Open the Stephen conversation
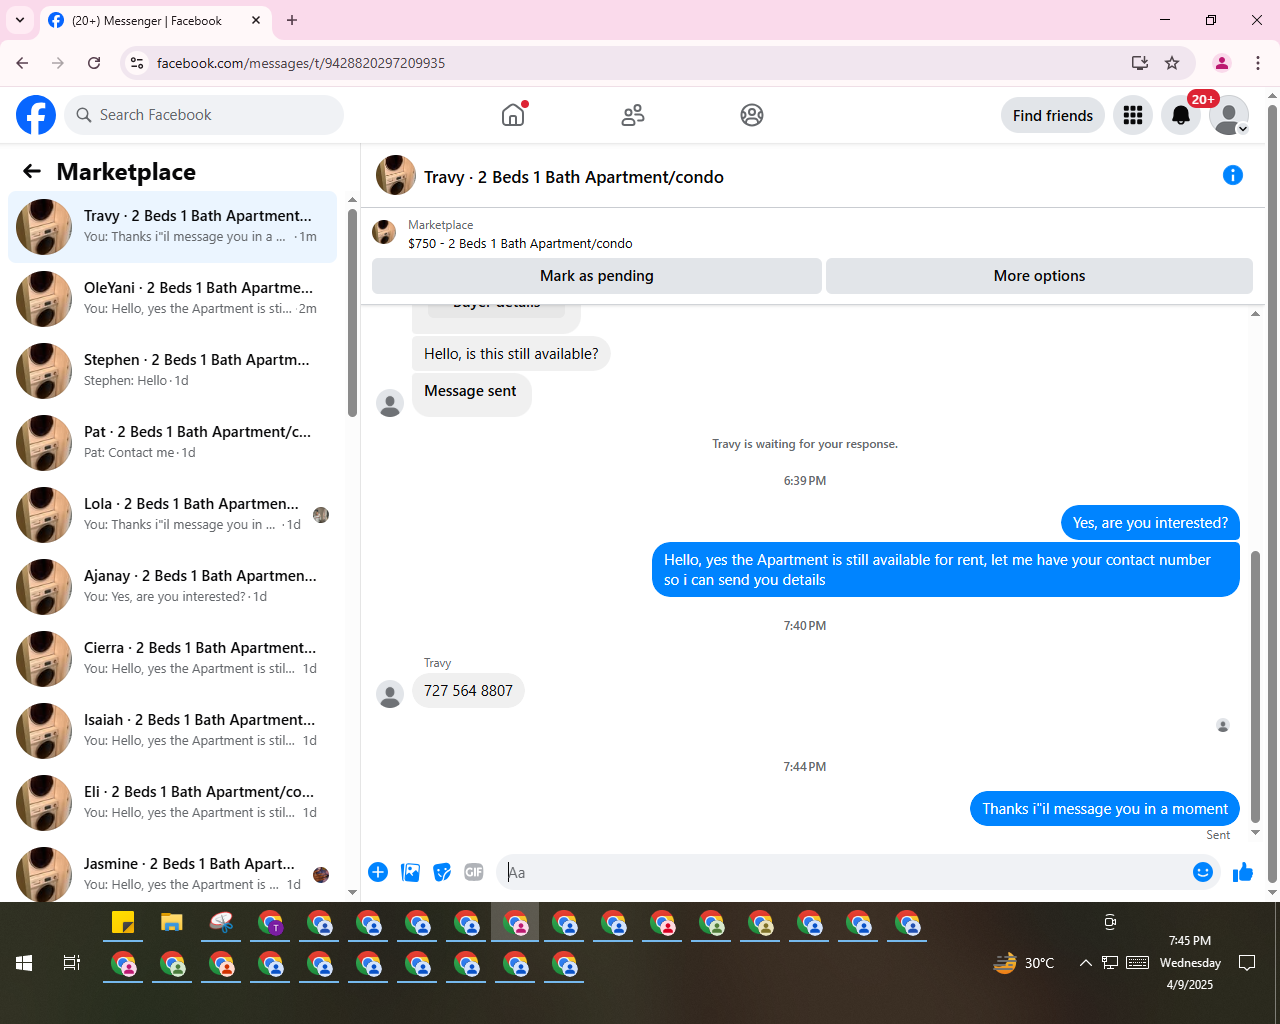This screenshot has height=1024, width=1280. [x=172, y=371]
